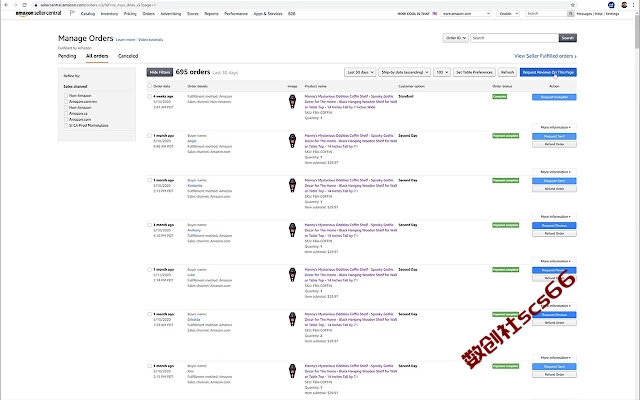Check the SI CA Prod Marketplace filter
The width and height of the screenshot is (640, 400).
tap(66, 125)
